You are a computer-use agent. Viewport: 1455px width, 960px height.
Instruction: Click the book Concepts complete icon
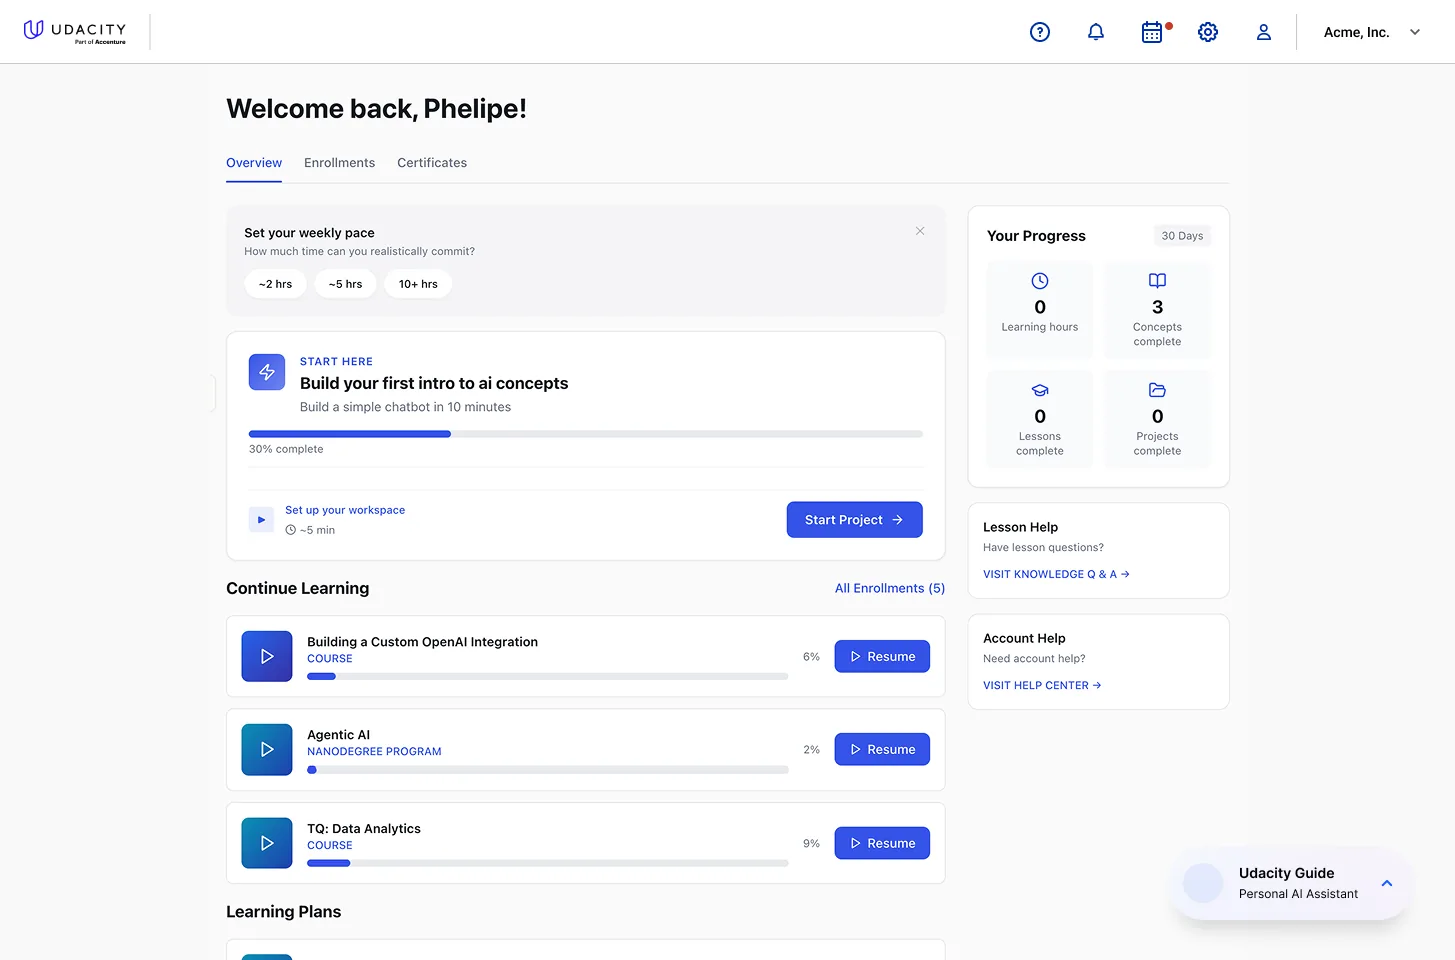(1157, 281)
